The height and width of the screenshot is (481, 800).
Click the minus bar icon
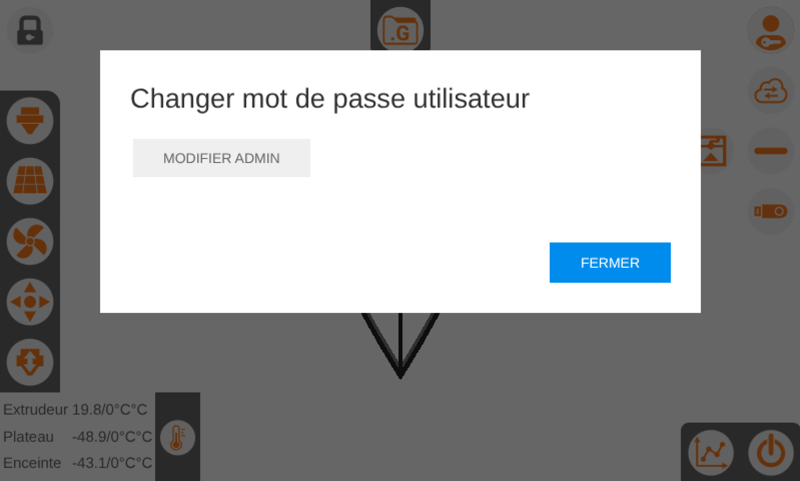tap(770, 151)
